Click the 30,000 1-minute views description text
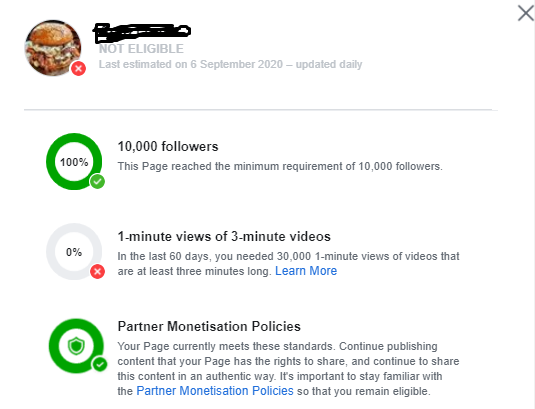 [288, 264]
